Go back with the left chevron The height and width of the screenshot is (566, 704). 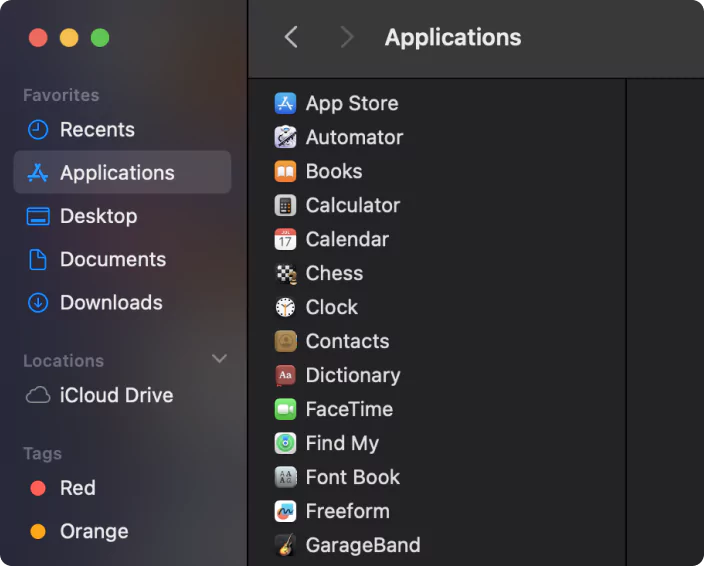[291, 37]
